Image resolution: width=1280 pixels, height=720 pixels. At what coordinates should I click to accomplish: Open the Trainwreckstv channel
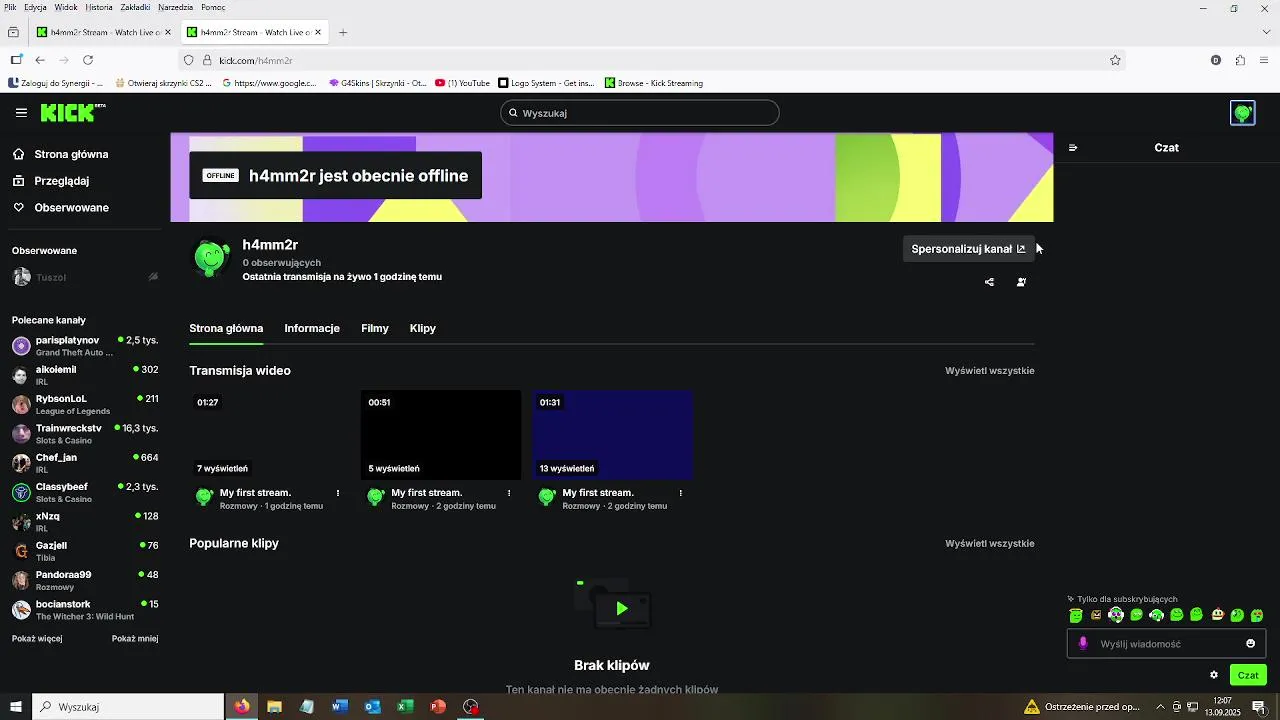click(85, 434)
